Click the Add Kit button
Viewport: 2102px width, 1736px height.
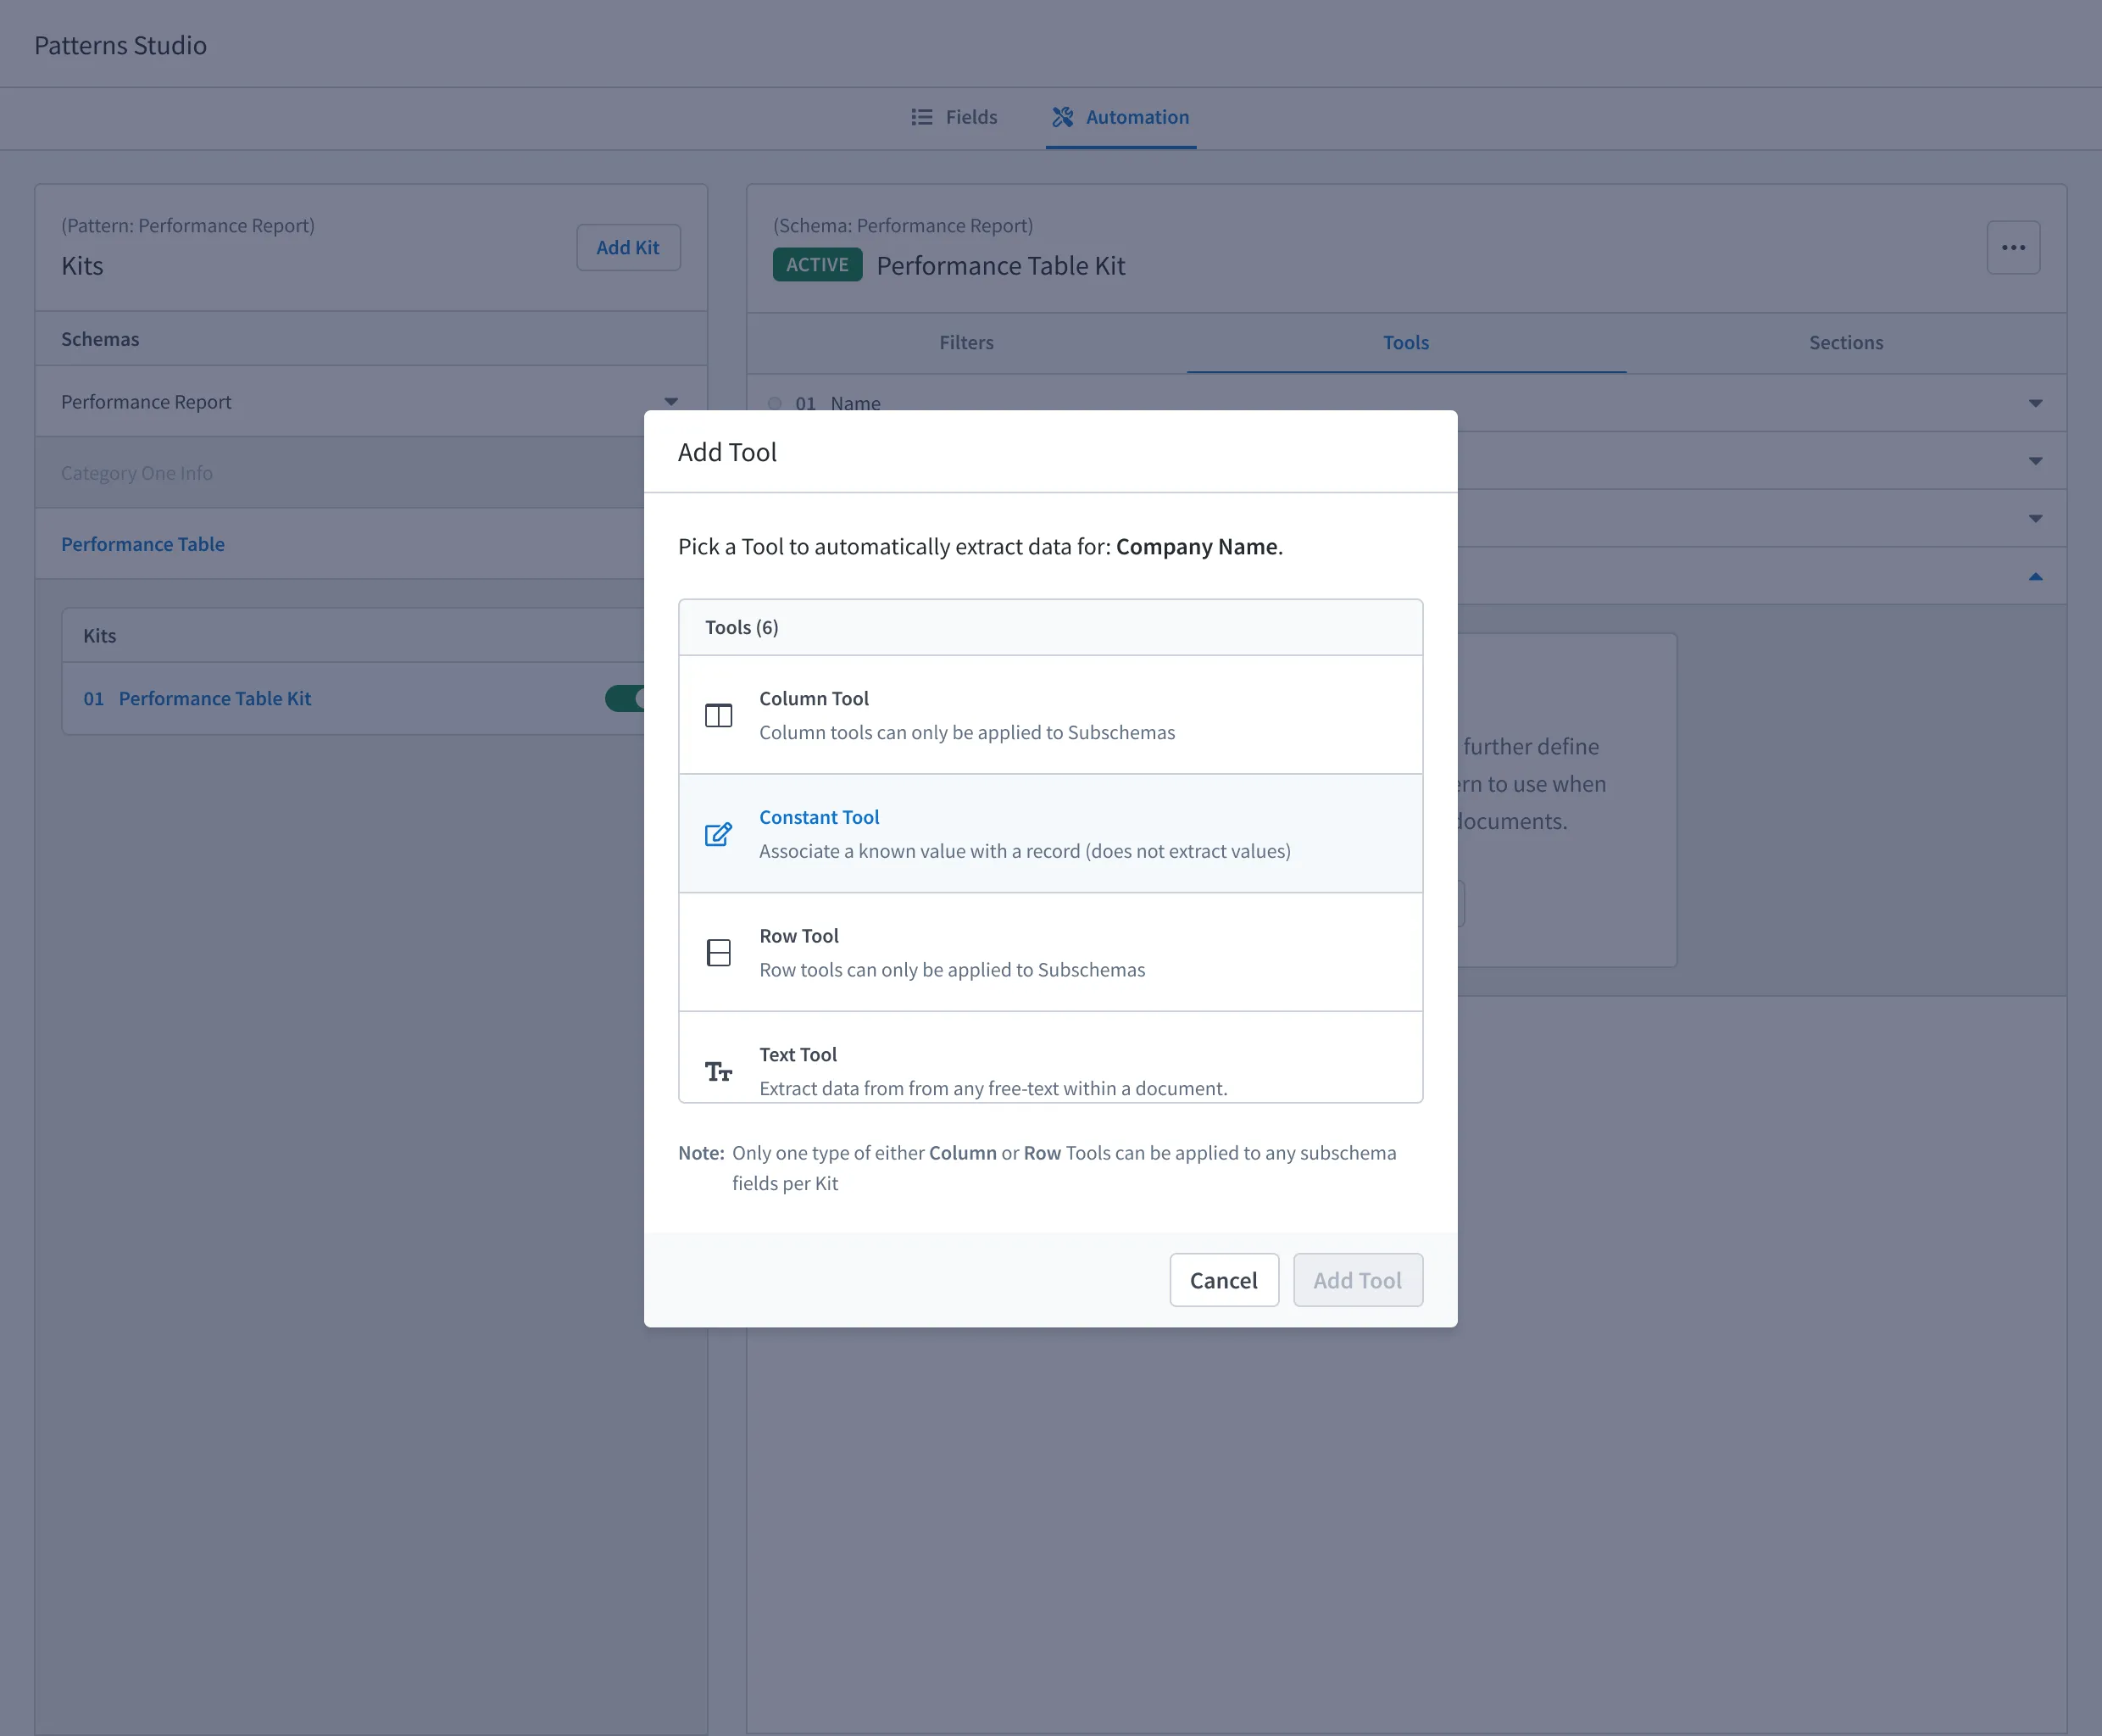(x=628, y=247)
